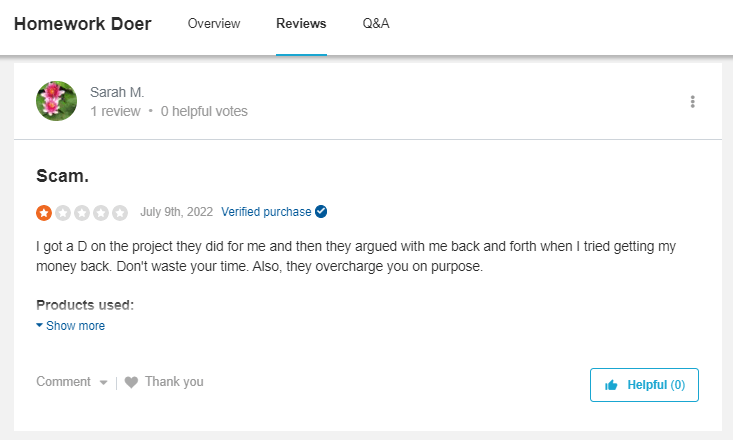Image resolution: width=733 pixels, height=440 pixels.
Task: Select the fifth grey rating star
Action: pyautogui.click(x=120, y=213)
